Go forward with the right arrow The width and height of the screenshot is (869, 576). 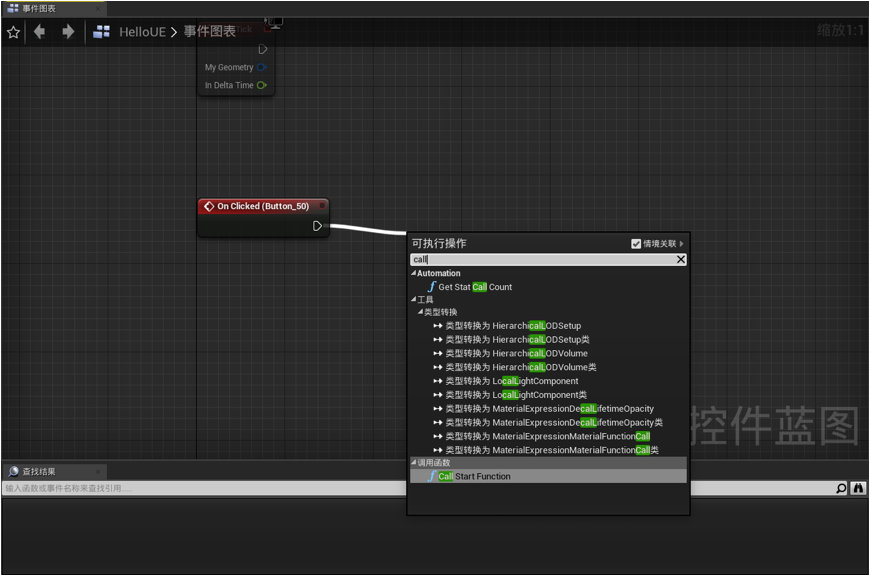pos(68,32)
